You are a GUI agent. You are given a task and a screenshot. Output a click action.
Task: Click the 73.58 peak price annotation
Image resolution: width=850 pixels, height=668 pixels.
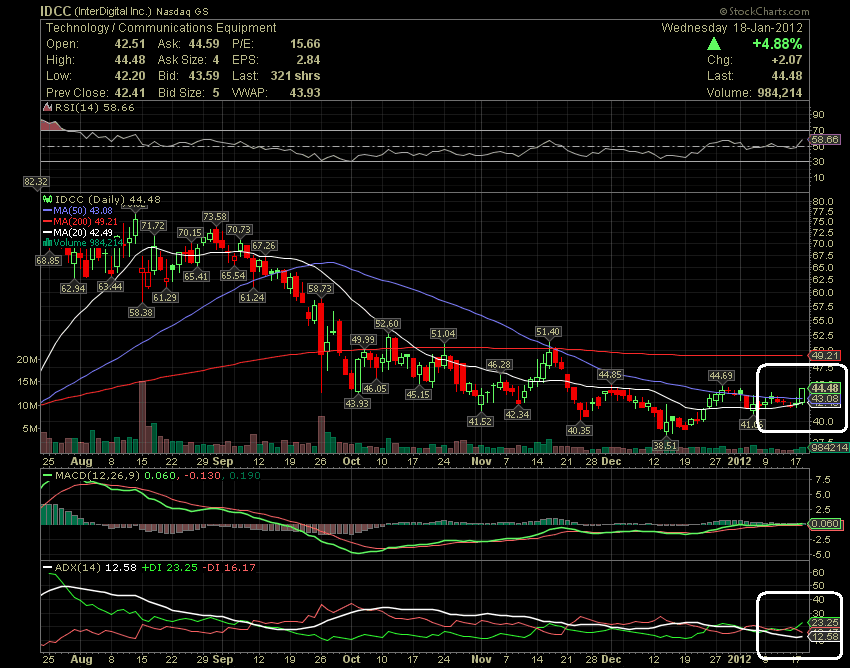(215, 216)
